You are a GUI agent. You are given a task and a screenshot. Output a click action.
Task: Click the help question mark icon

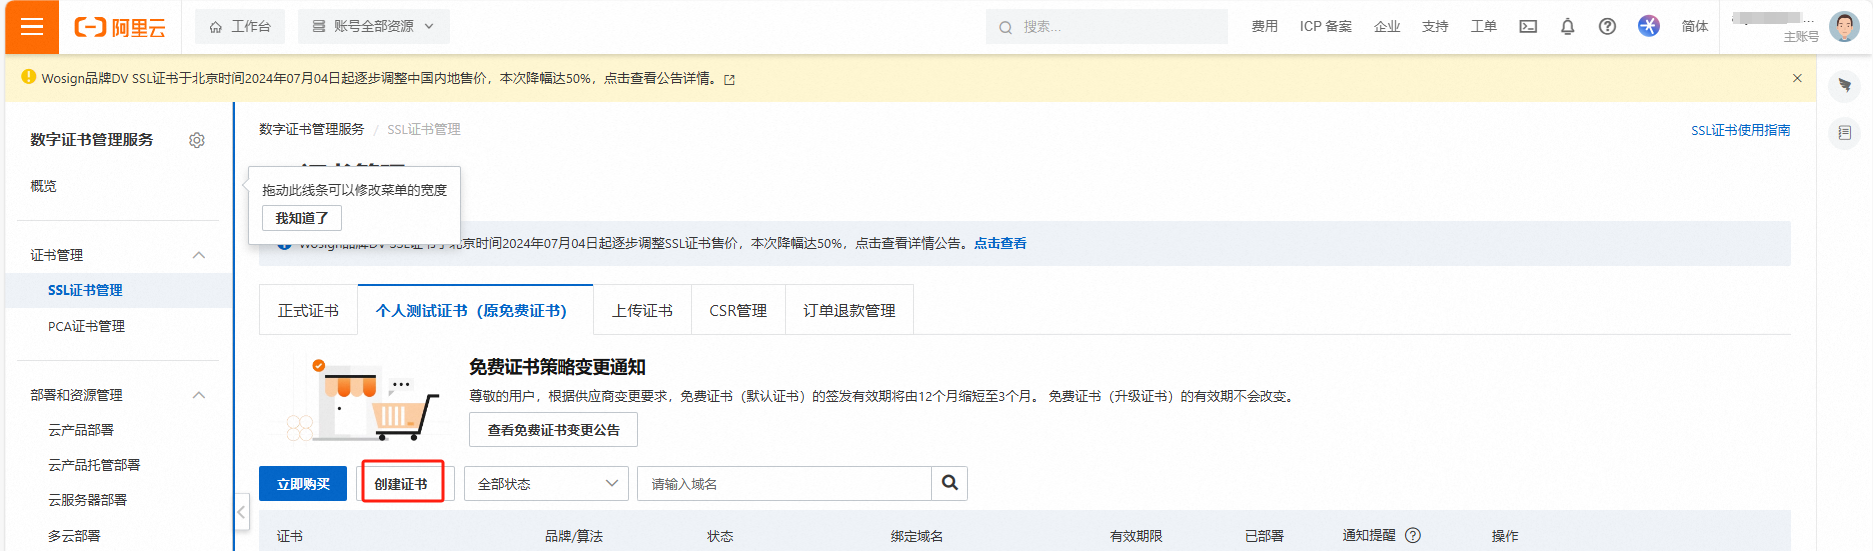(x=1607, y=27)
